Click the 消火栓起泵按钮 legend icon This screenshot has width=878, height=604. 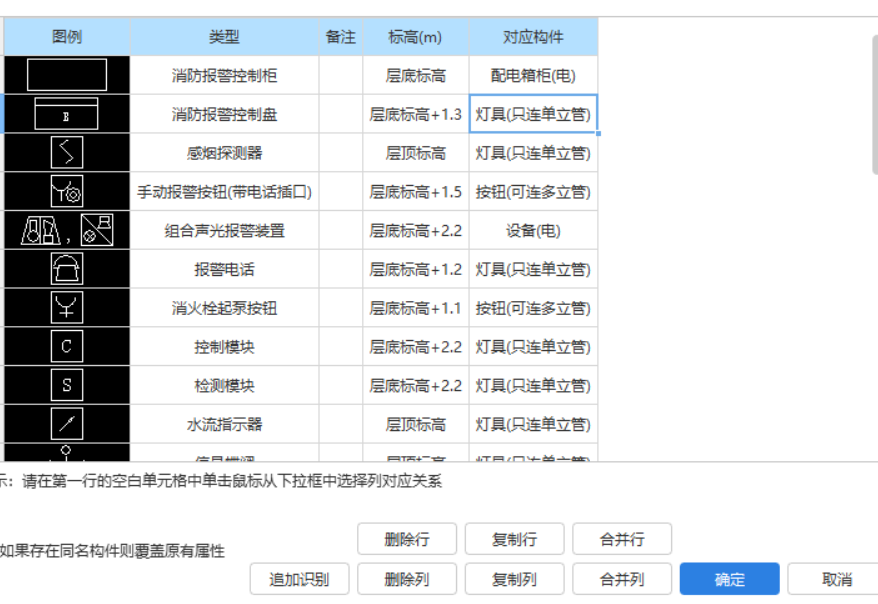(x=67, y=307)
